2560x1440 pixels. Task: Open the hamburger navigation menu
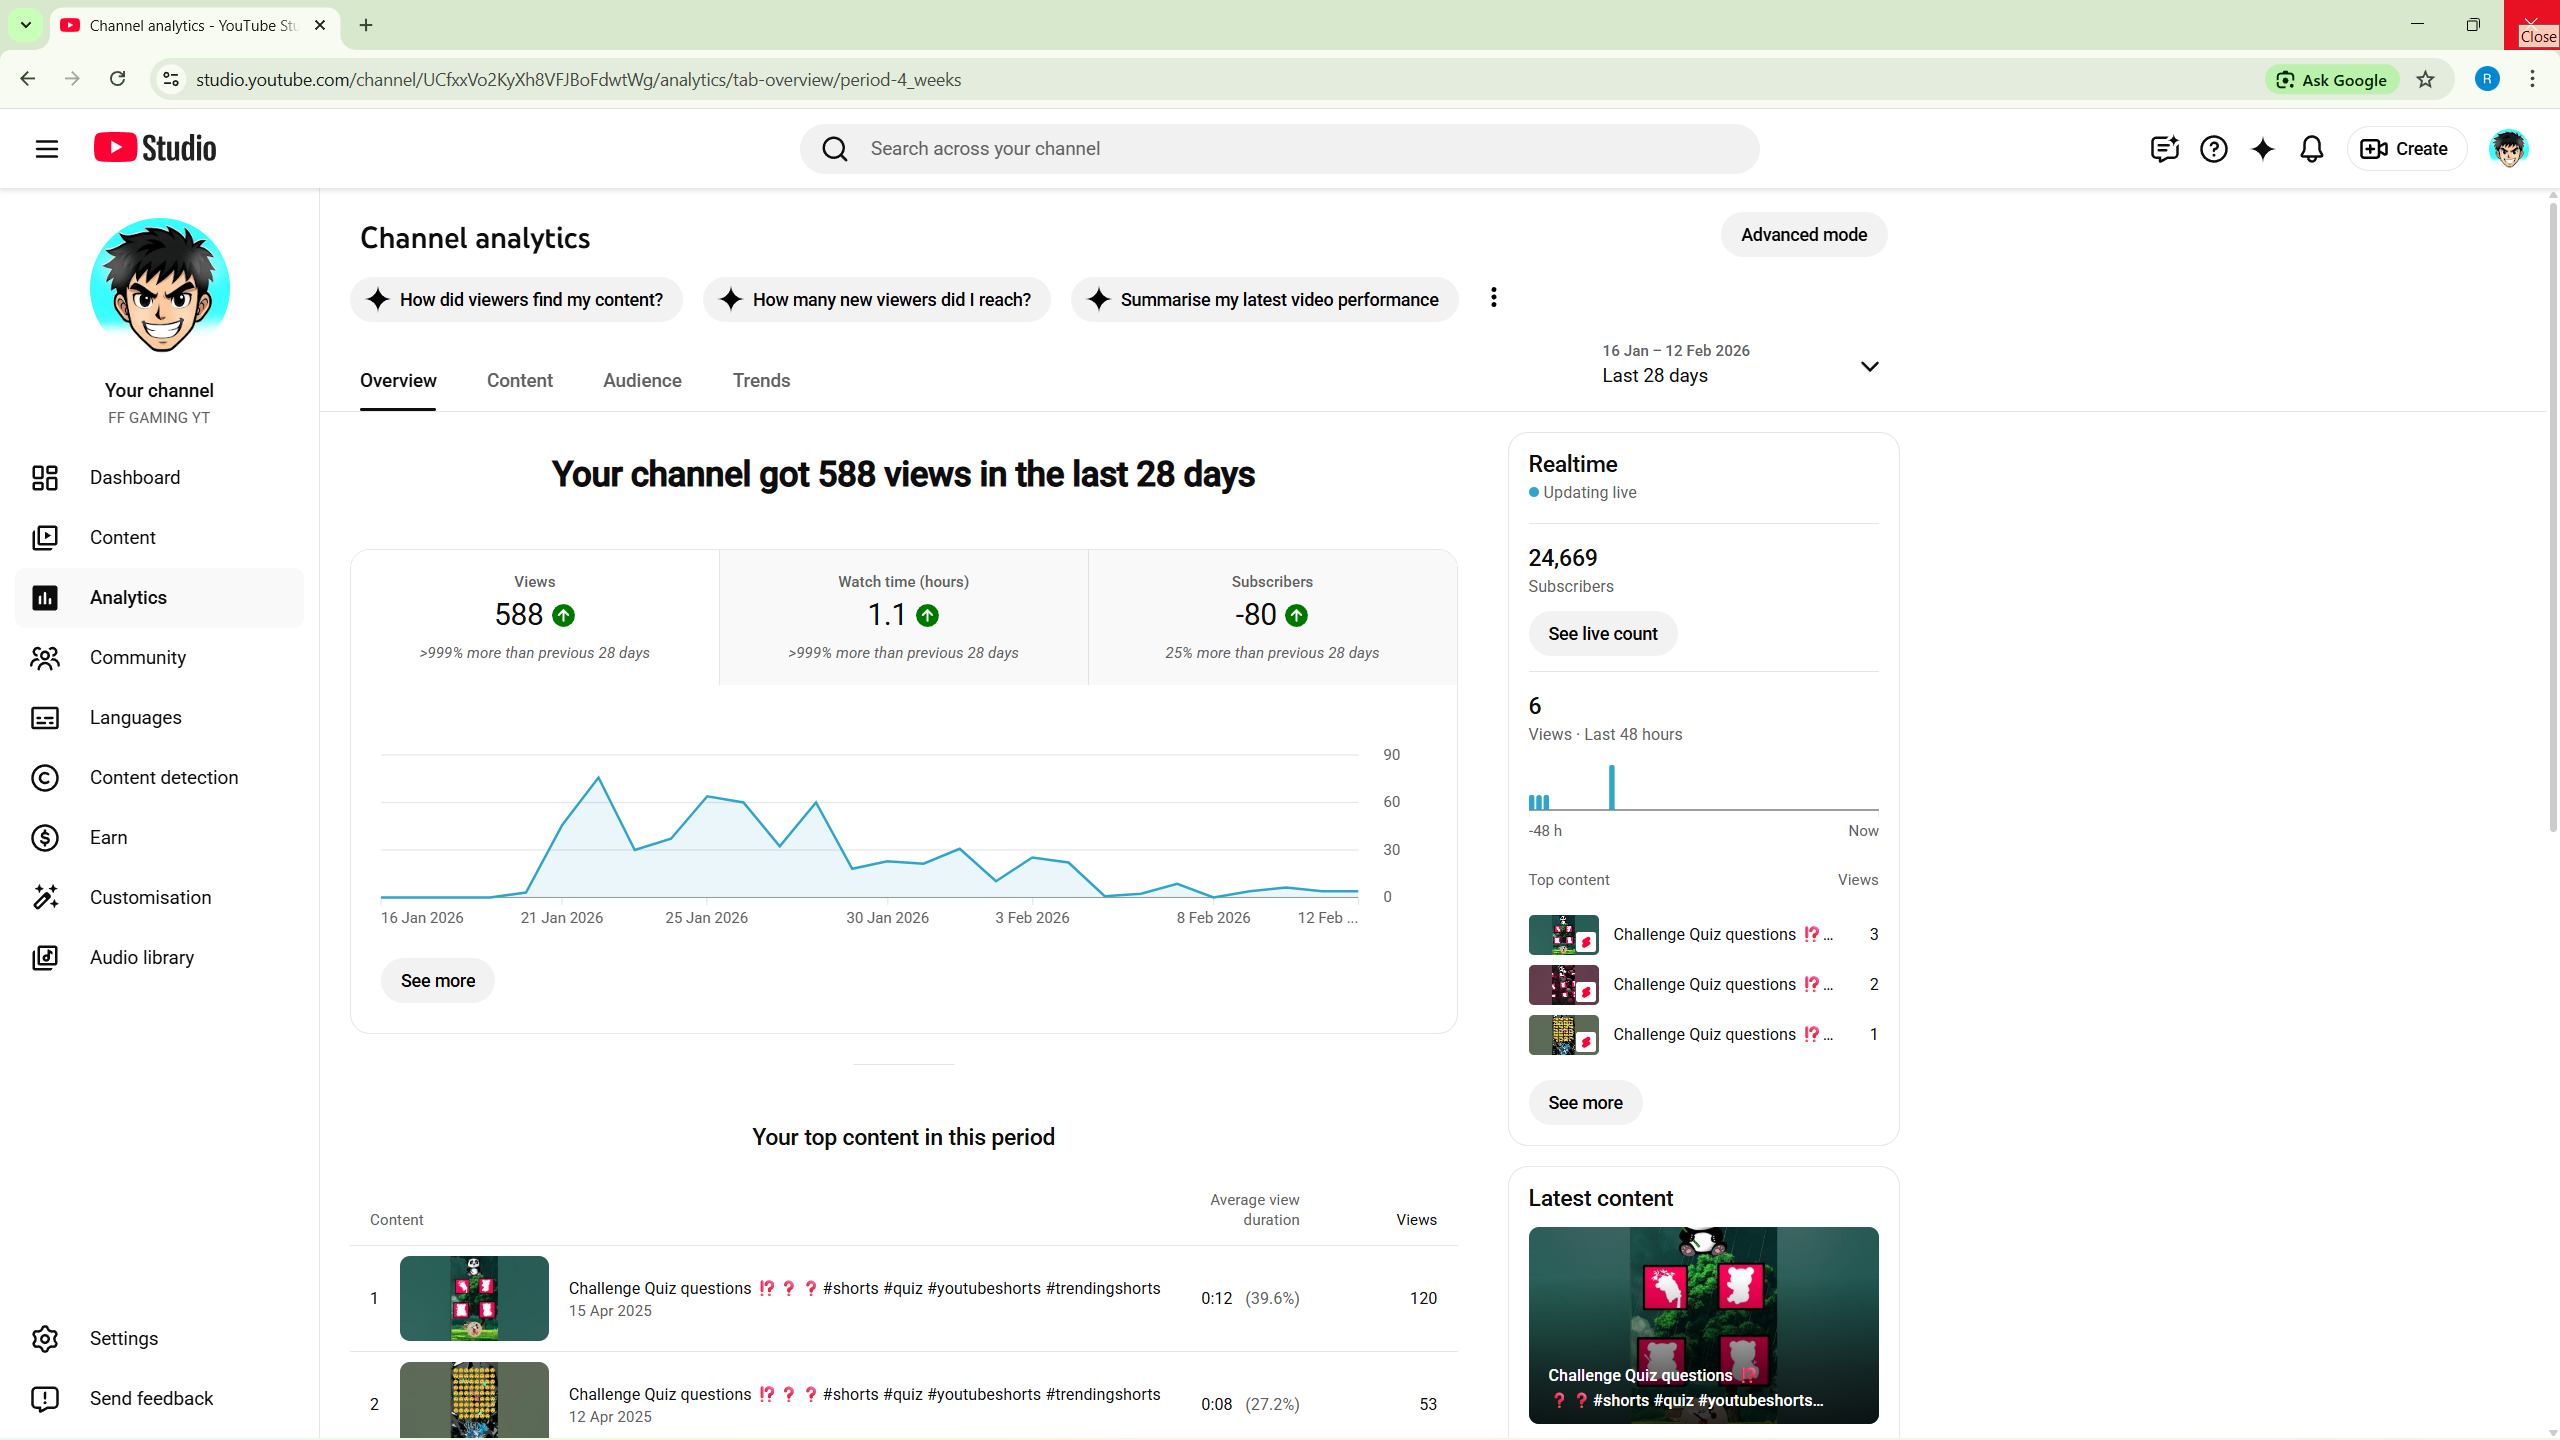coord(46,149)
